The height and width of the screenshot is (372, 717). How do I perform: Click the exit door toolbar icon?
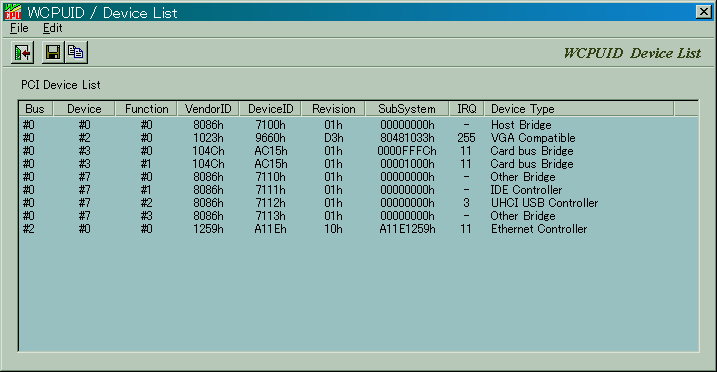22,53
